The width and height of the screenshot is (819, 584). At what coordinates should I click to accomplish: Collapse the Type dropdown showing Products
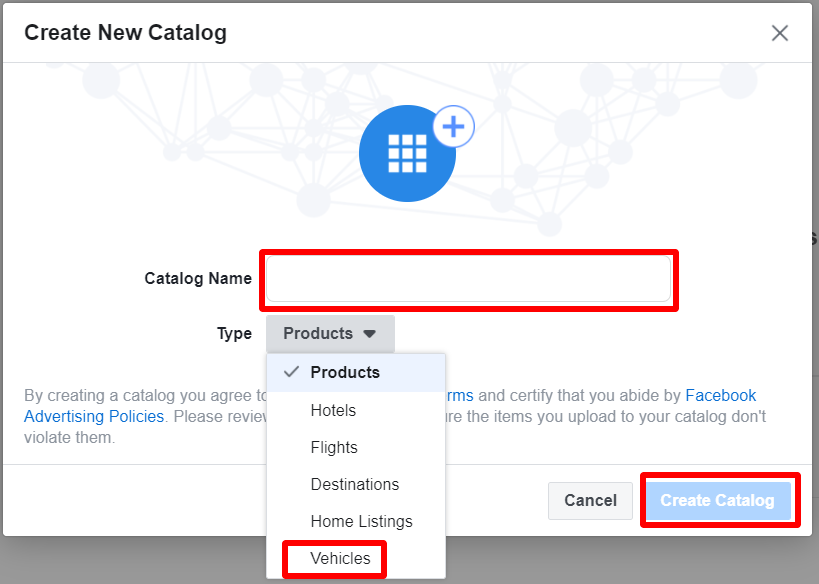click(330, 333)
